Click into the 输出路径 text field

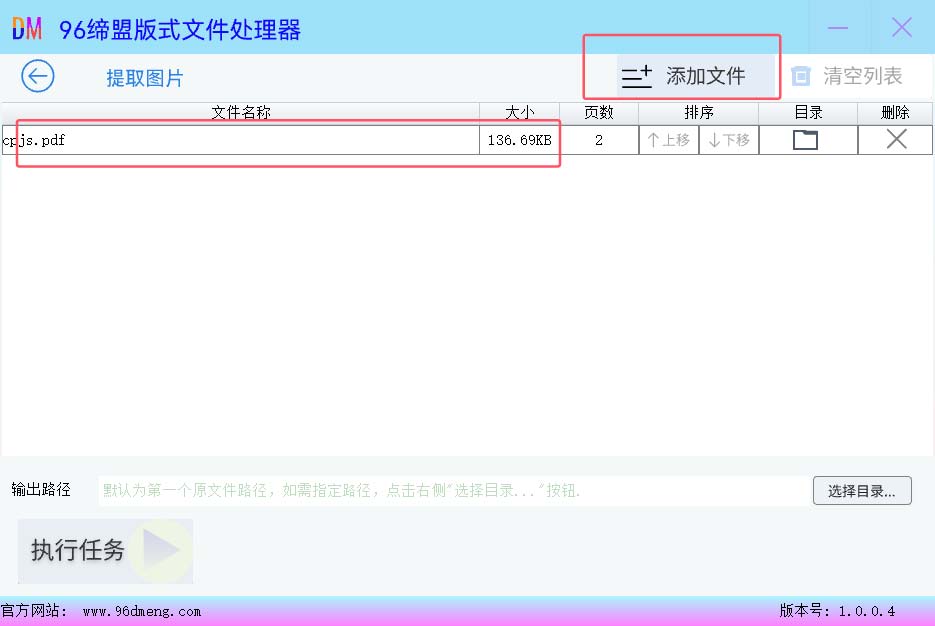click(x=450, y=491)
